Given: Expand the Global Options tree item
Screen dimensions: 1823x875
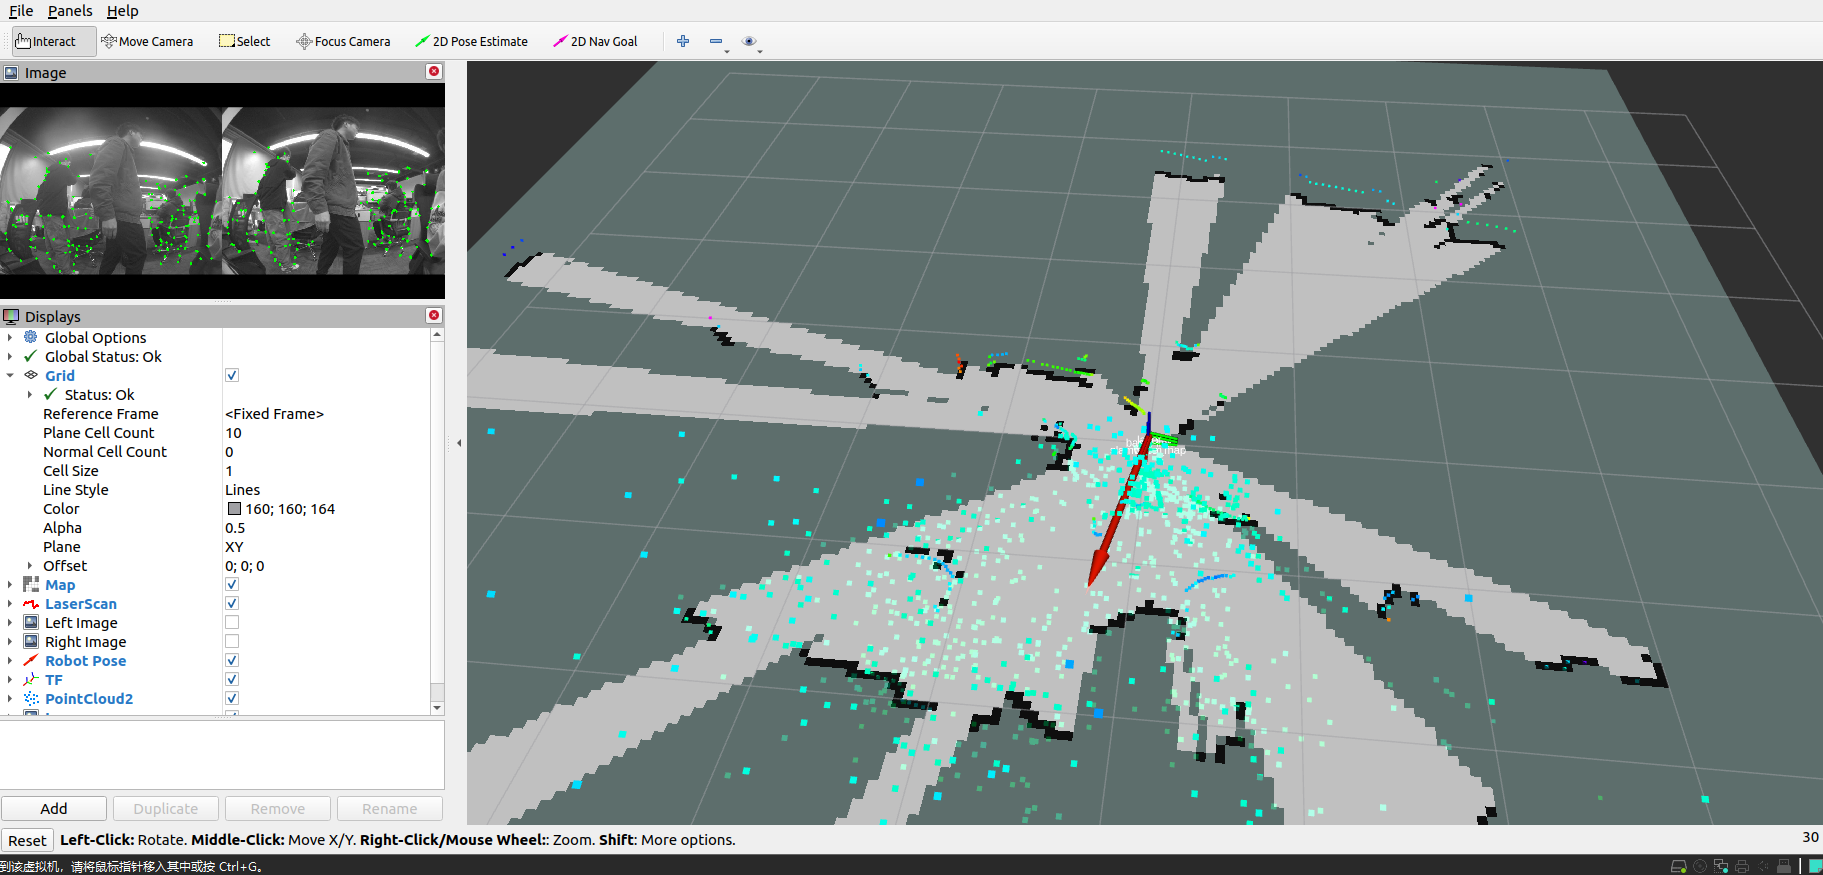Looking at the screenshot, I should click(x=10, y=337).
